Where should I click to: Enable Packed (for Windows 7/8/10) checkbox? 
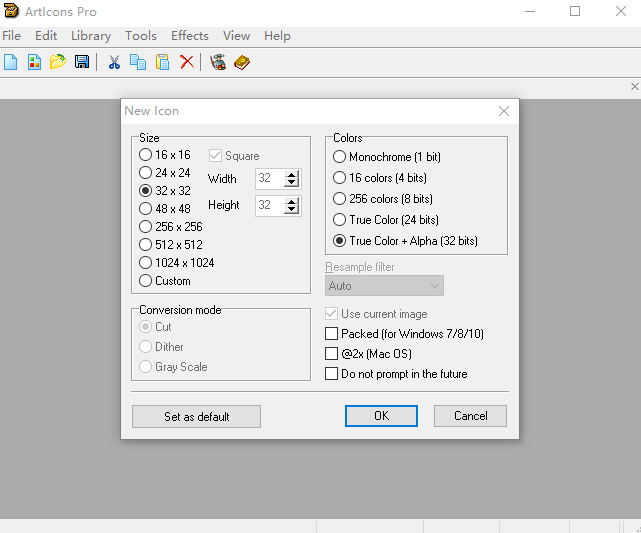coord(332,334)
